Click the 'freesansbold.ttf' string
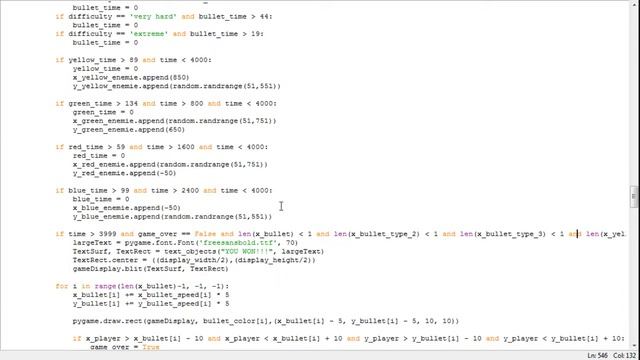Screen dimensions: 640x360 click(238, 243)
